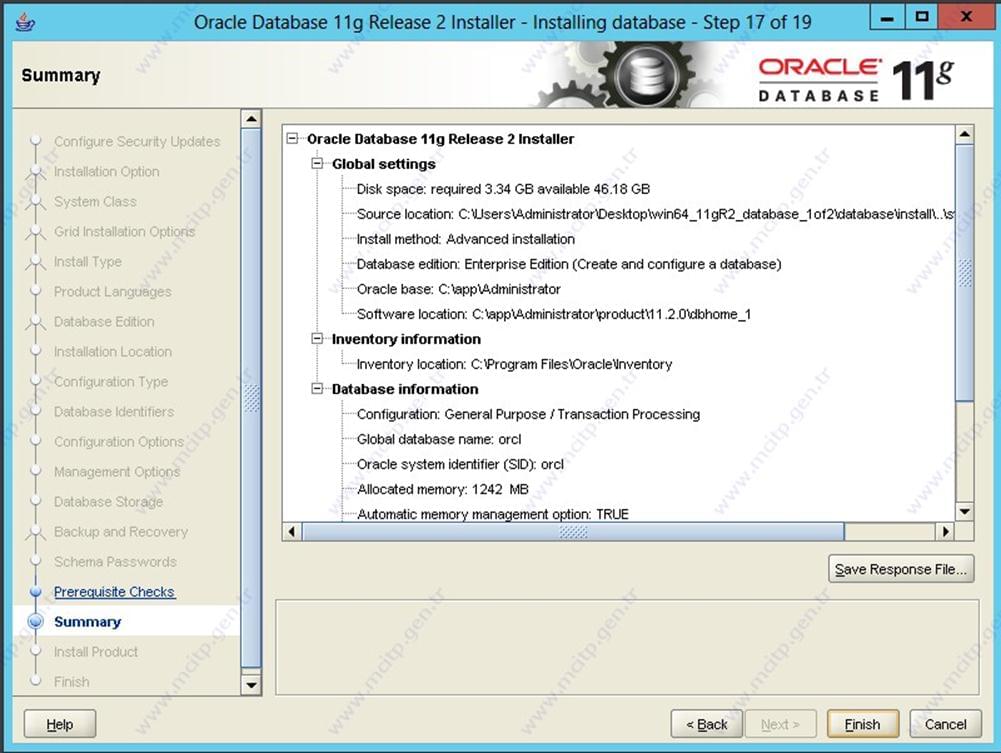Click the Database information heading
The width and height of the screenshot is (1001, 753).
[x=405, y=389]
